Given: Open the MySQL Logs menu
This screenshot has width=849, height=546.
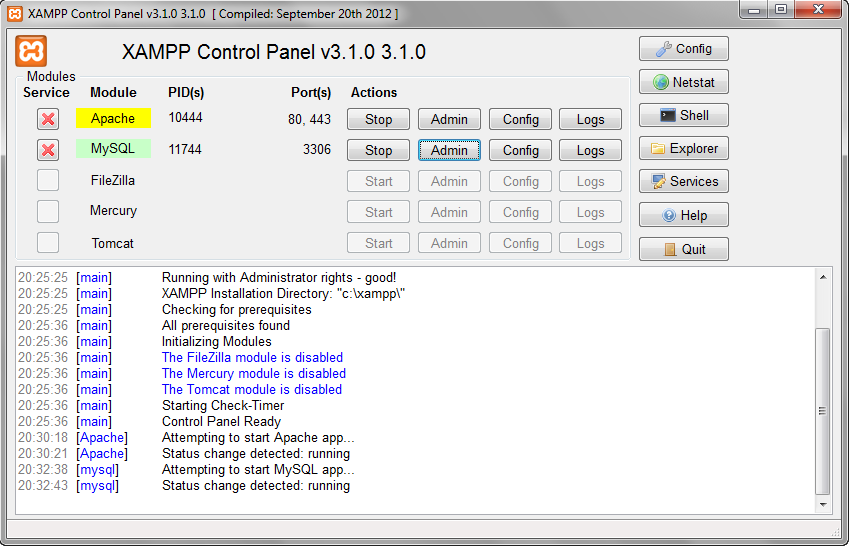Looking at the screenshot, I should pos(590,150).
